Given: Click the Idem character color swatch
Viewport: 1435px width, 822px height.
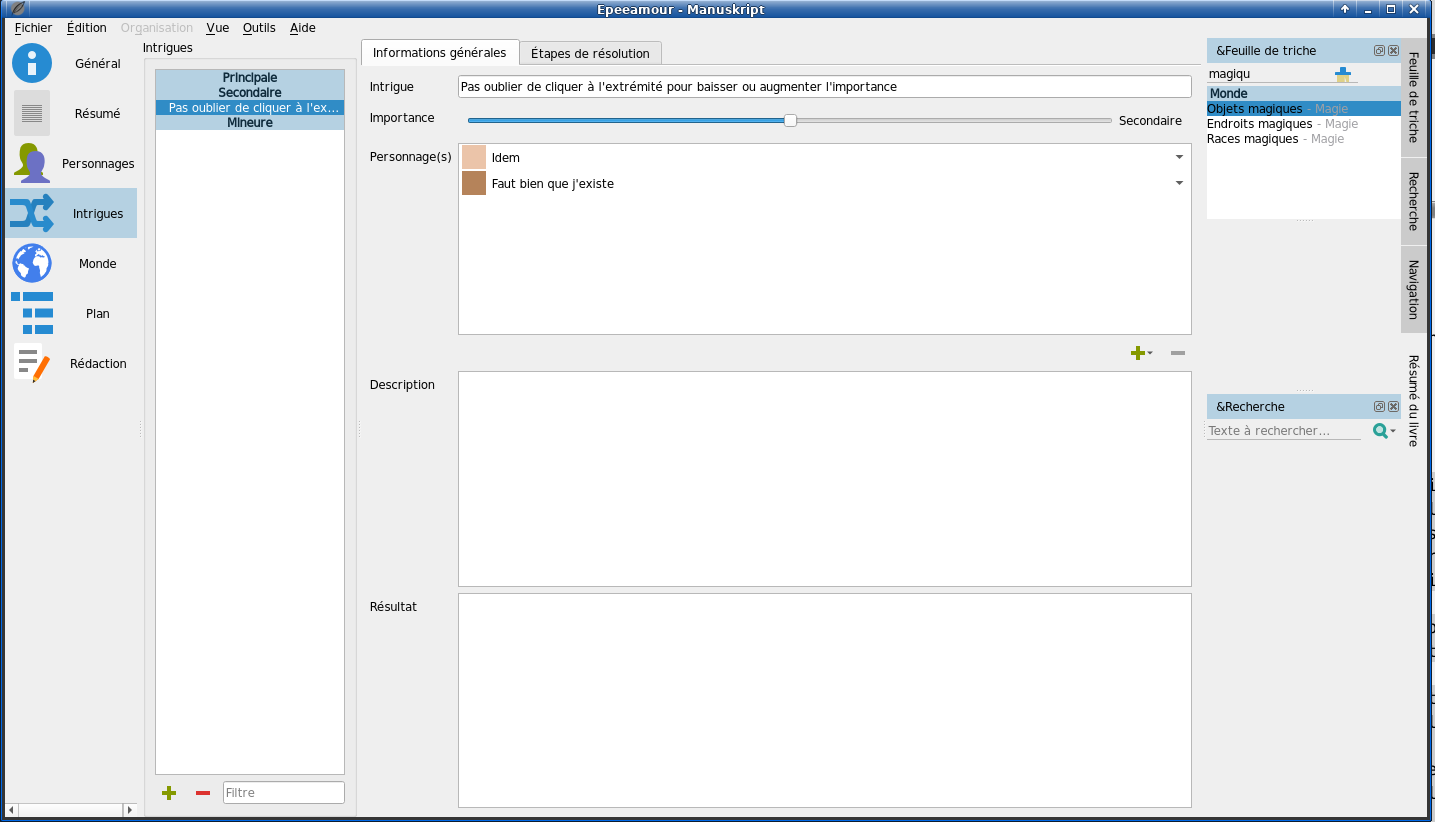Looking at the screenshot, I should click(x=474, y=157).
